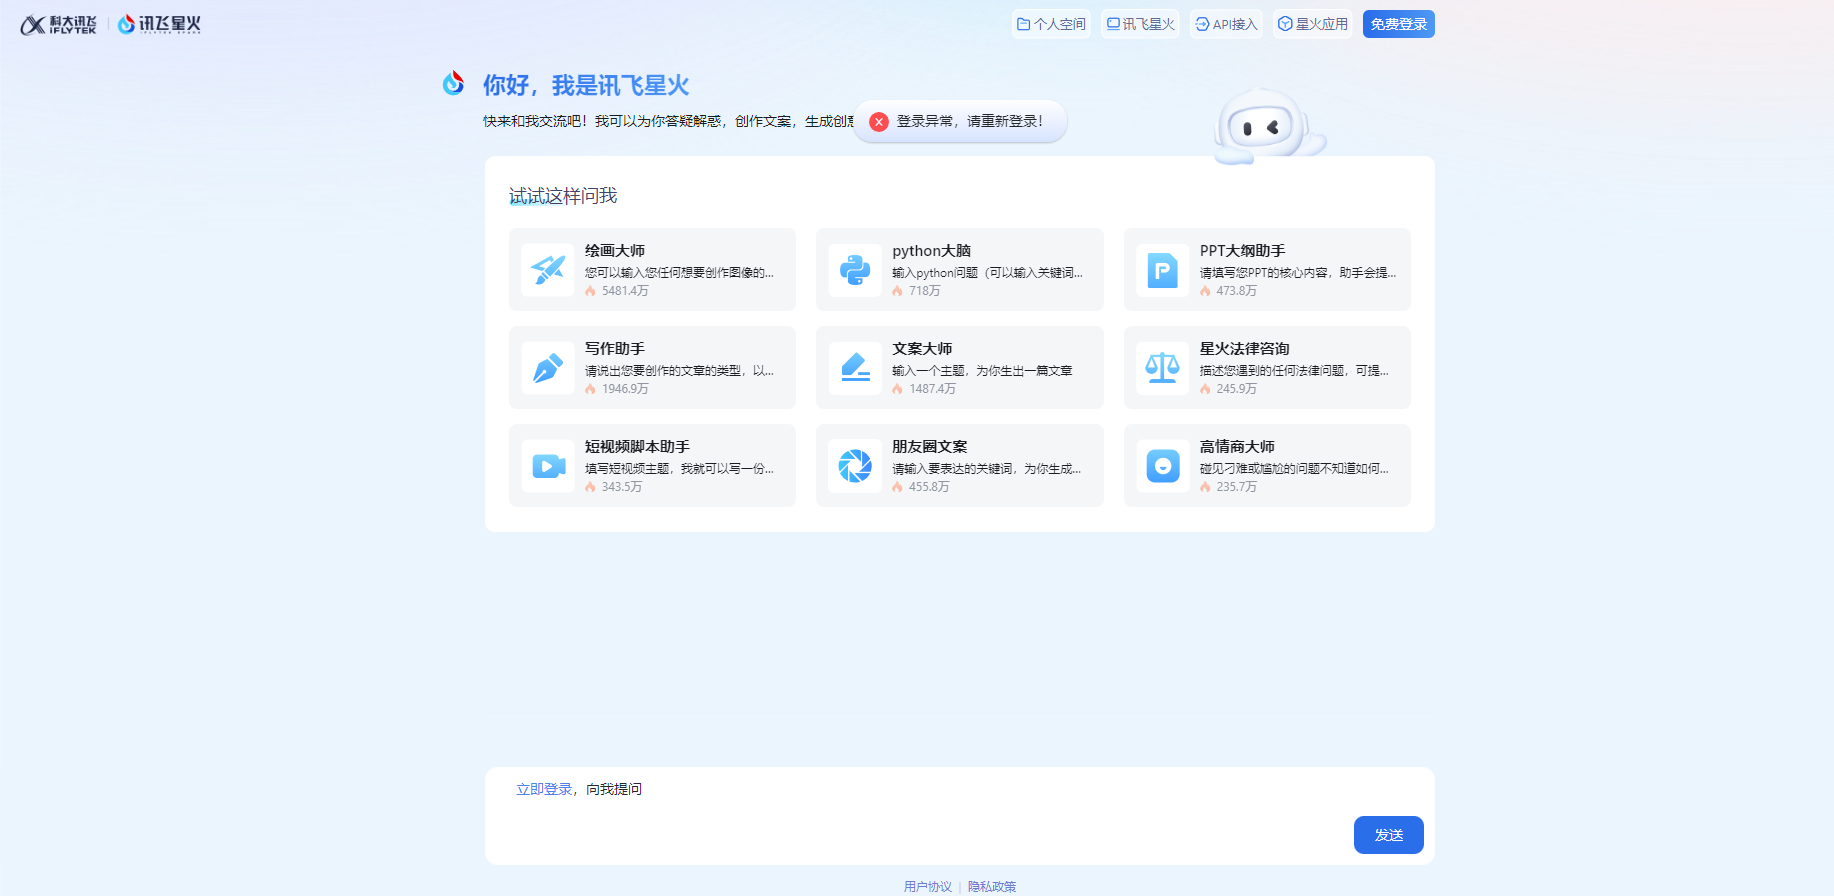Screen dimensions: 1834x896
Task: Select the 星火法律咨询 card title
Action: 1245,349
